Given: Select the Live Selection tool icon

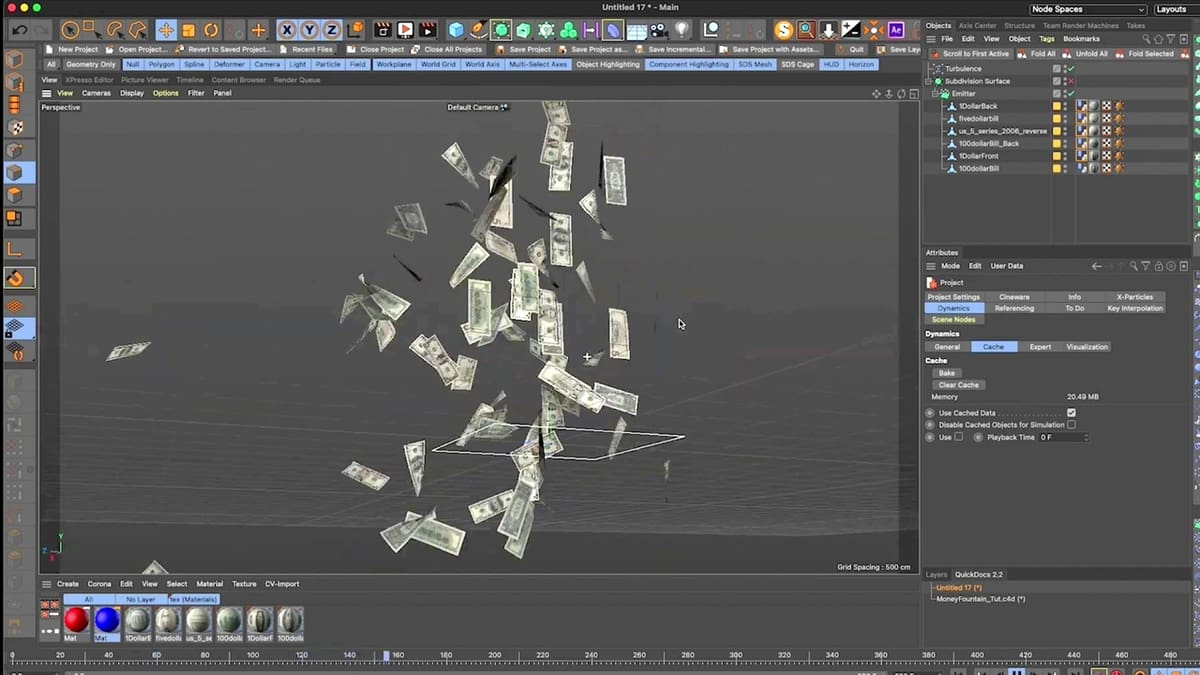Looking at the screenshot, I should tap(70, 30).
